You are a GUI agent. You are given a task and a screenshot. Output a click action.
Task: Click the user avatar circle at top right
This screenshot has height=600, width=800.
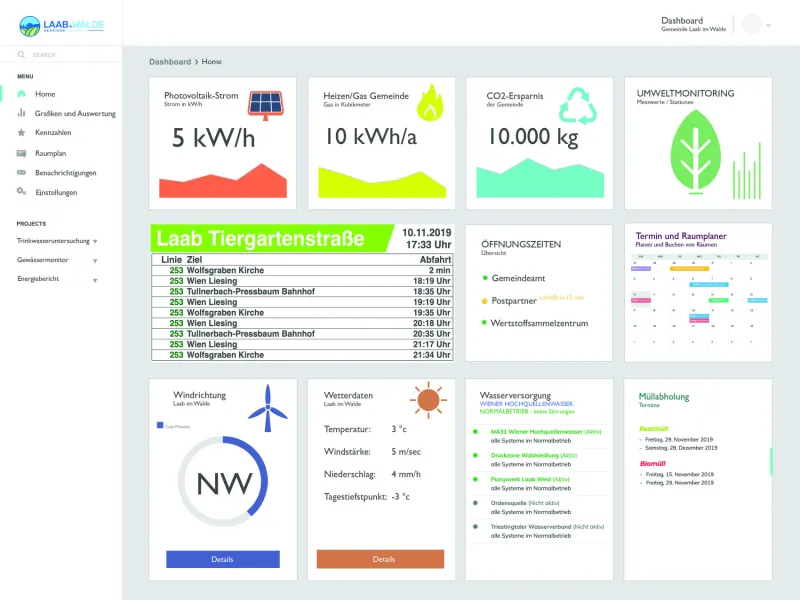pos(751,24)
